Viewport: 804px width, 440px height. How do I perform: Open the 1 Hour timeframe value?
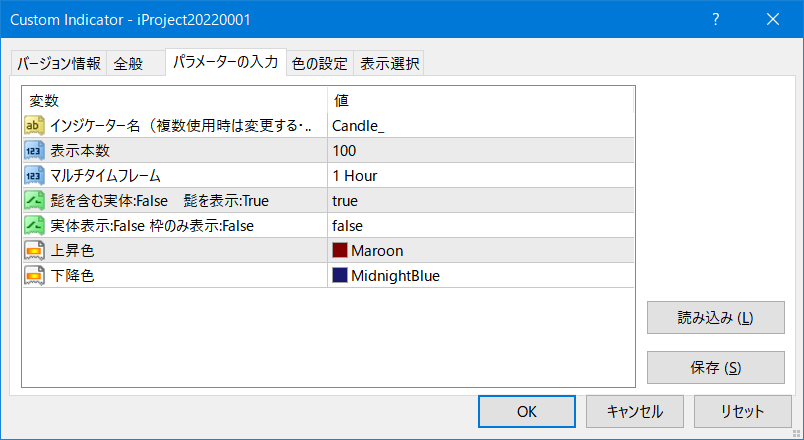point(480,176)
